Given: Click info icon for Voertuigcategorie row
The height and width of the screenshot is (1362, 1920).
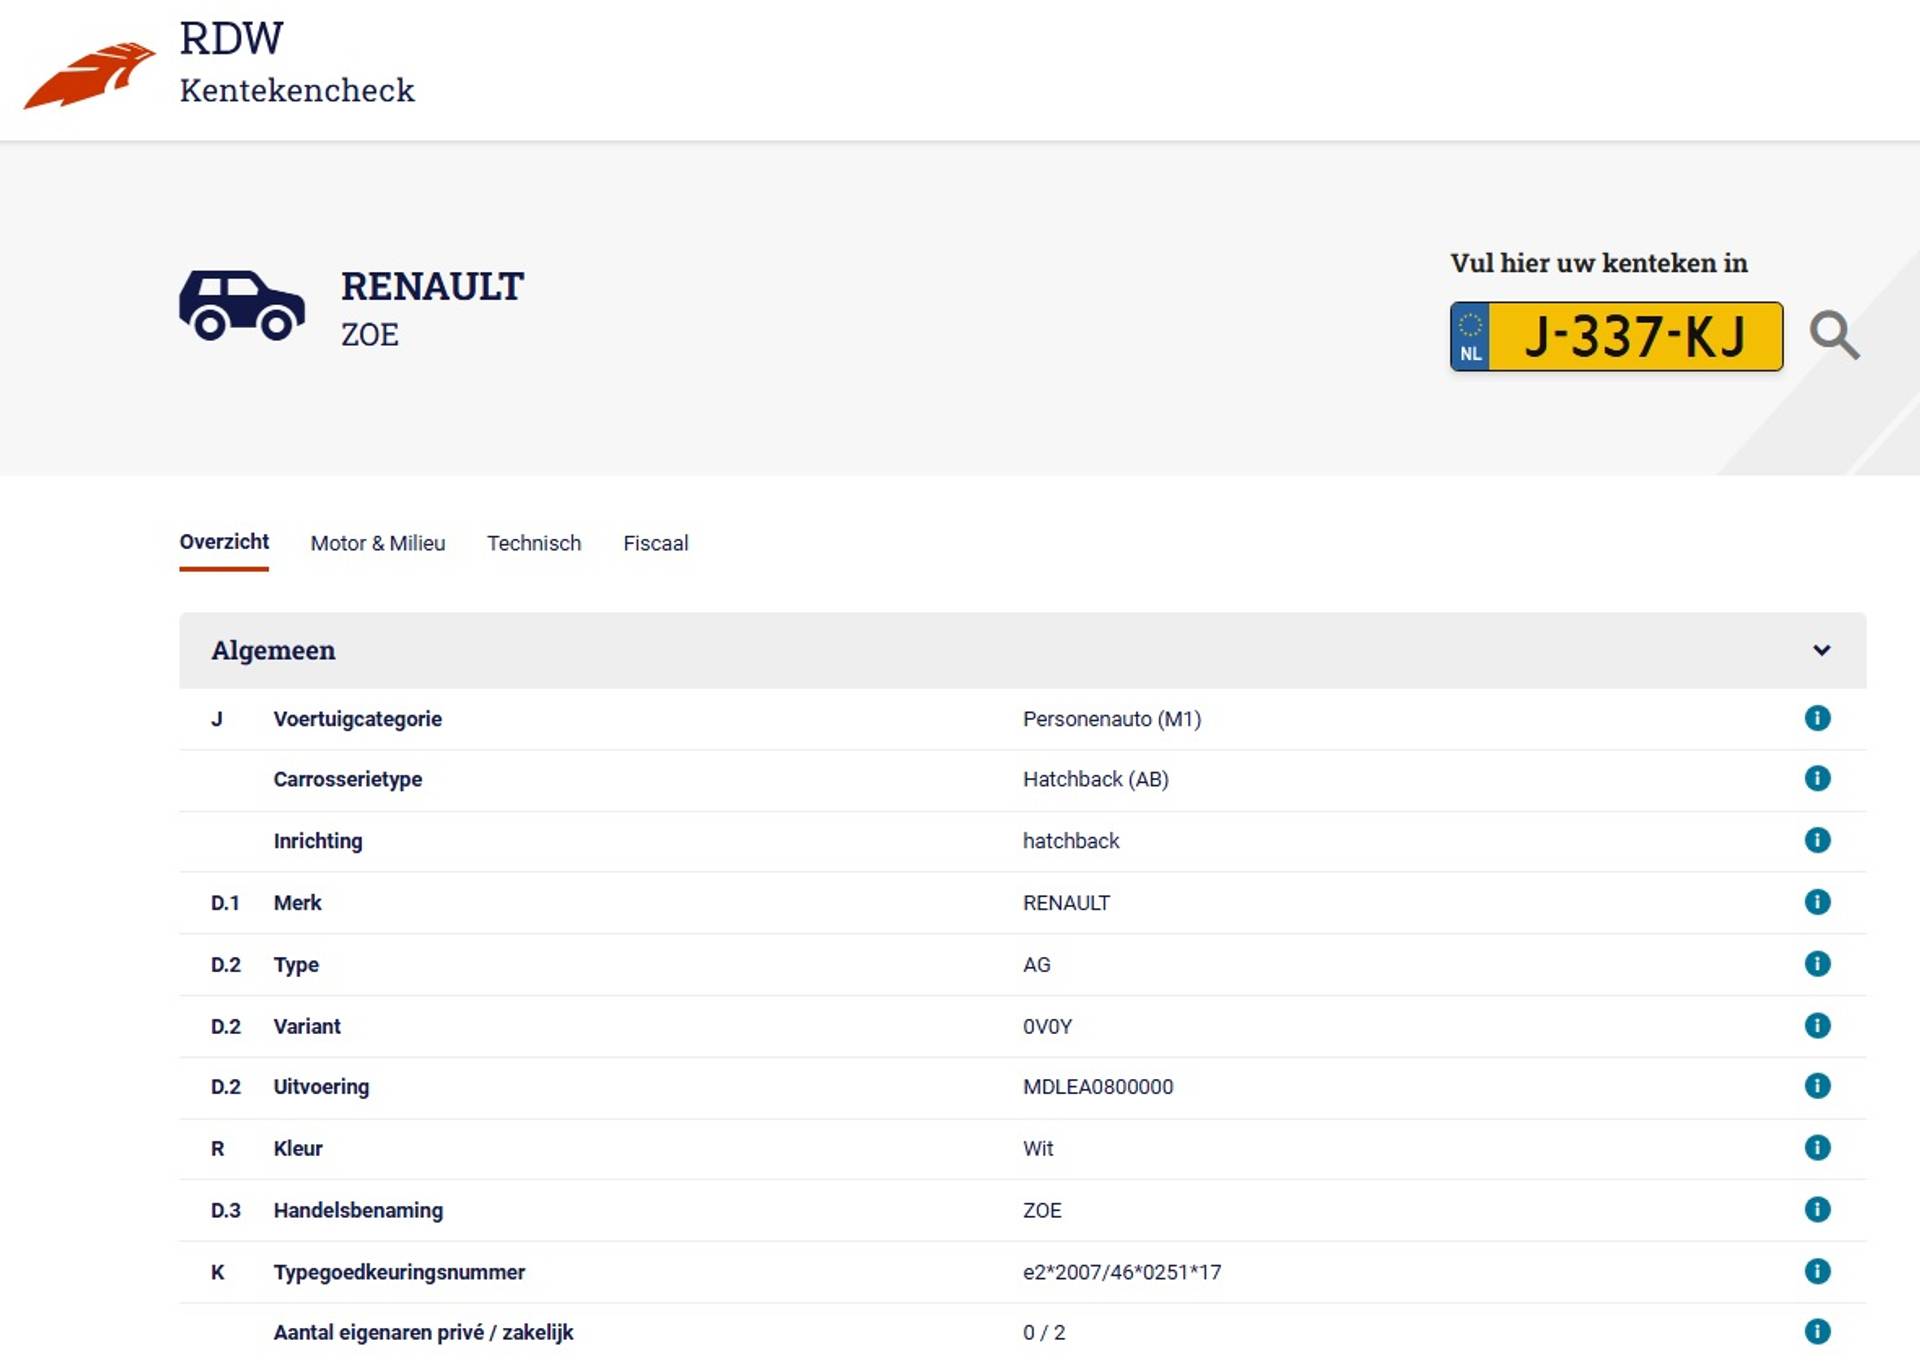Looking at the screenshot, I should (x=1816, y=718).
